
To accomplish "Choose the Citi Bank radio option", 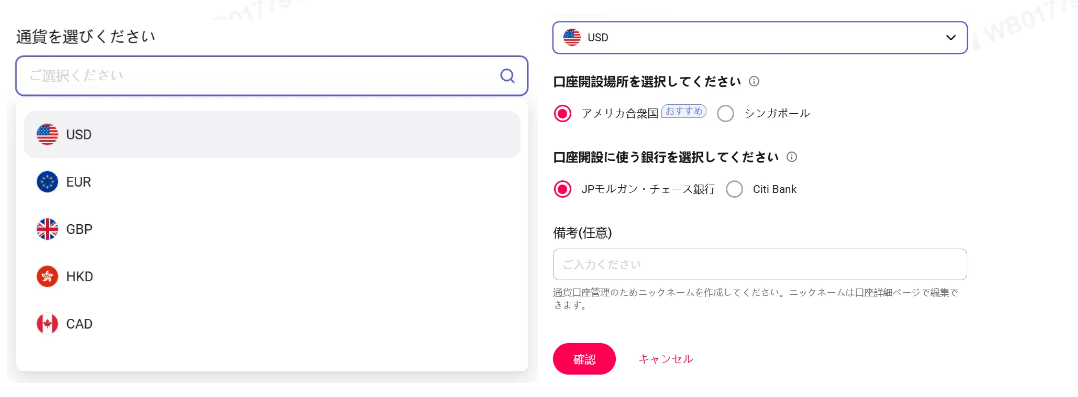I will (x=734, y=189).
